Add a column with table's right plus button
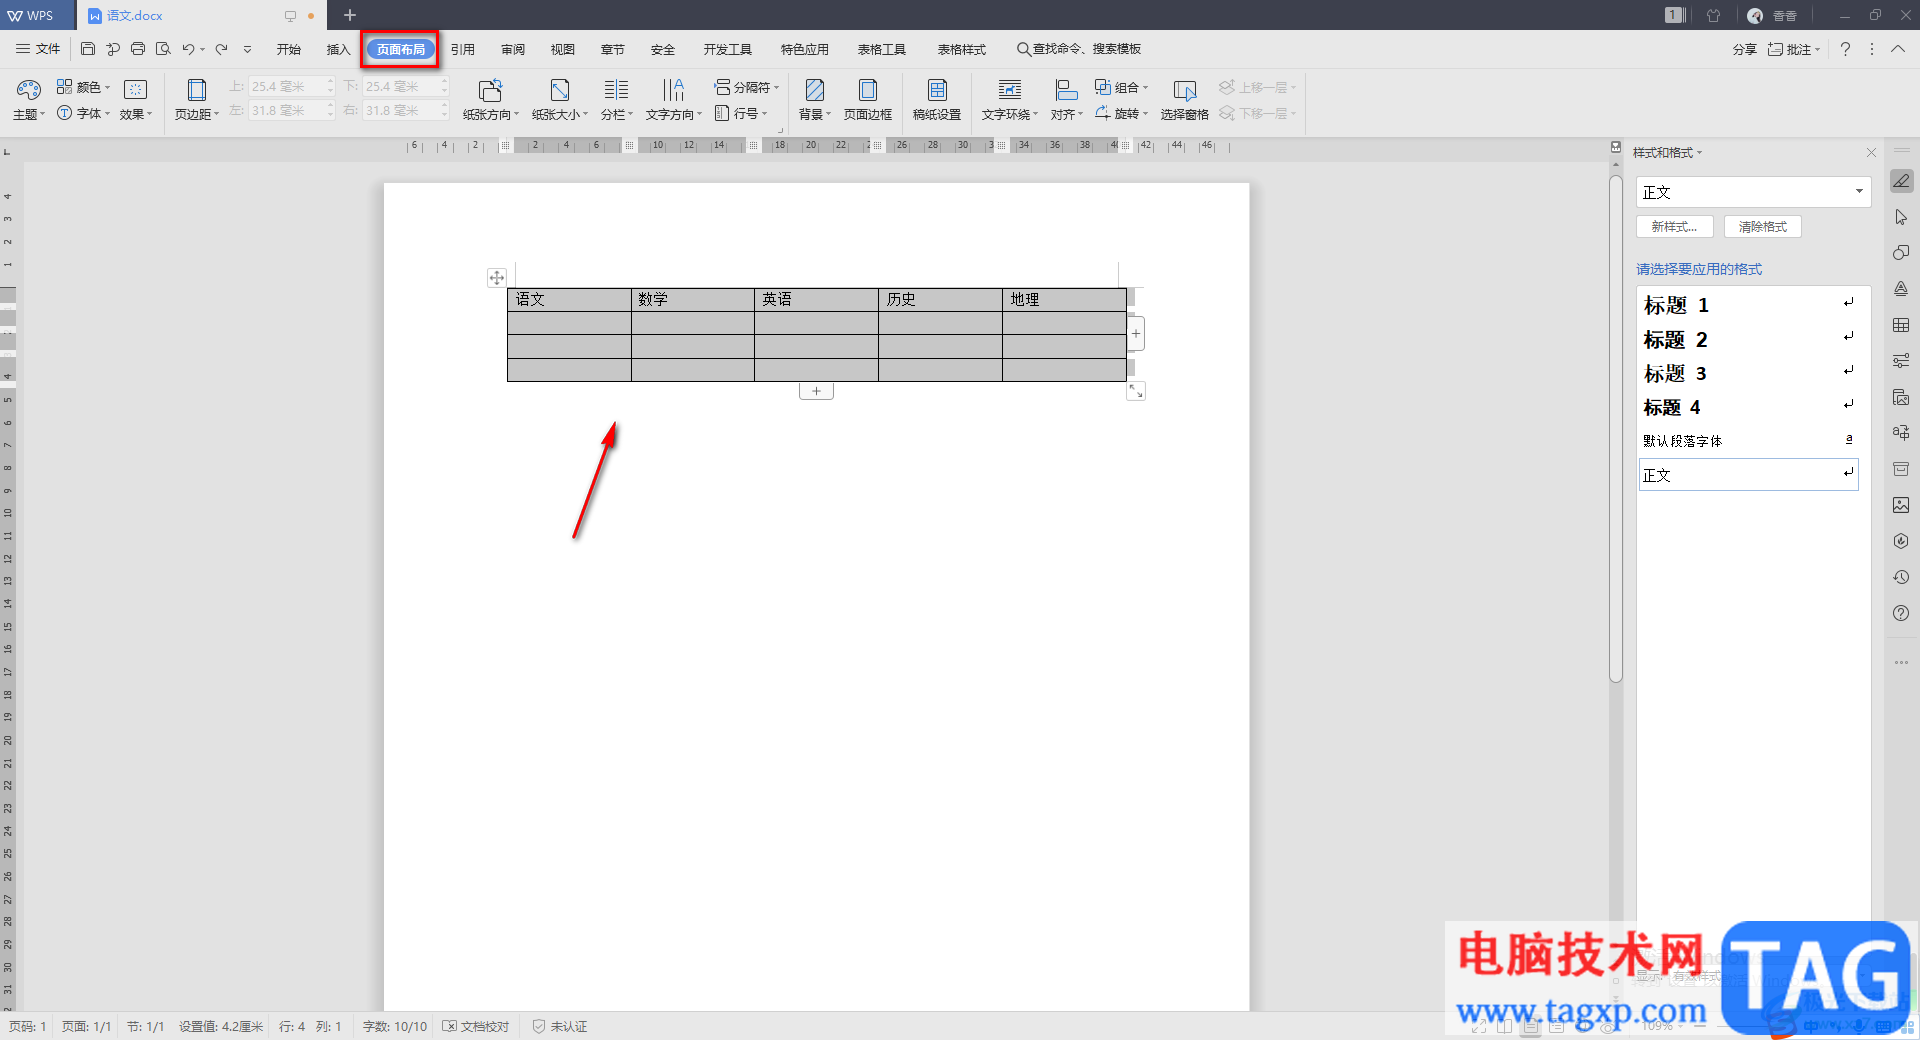The width and height of the screenshot is (1920, 1040). [1136, 333]
